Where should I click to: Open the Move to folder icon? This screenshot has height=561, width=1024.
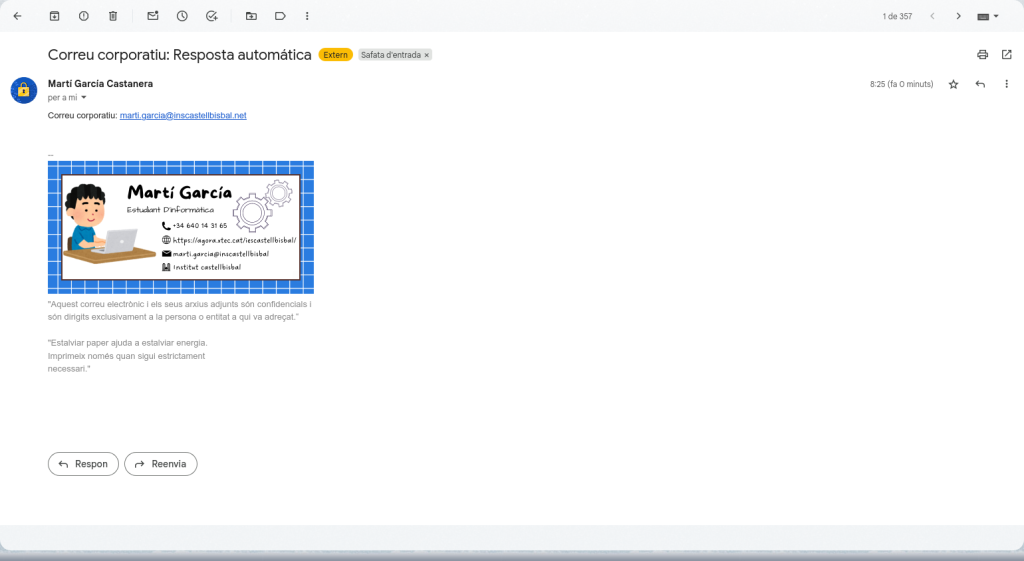pos(251,16)
